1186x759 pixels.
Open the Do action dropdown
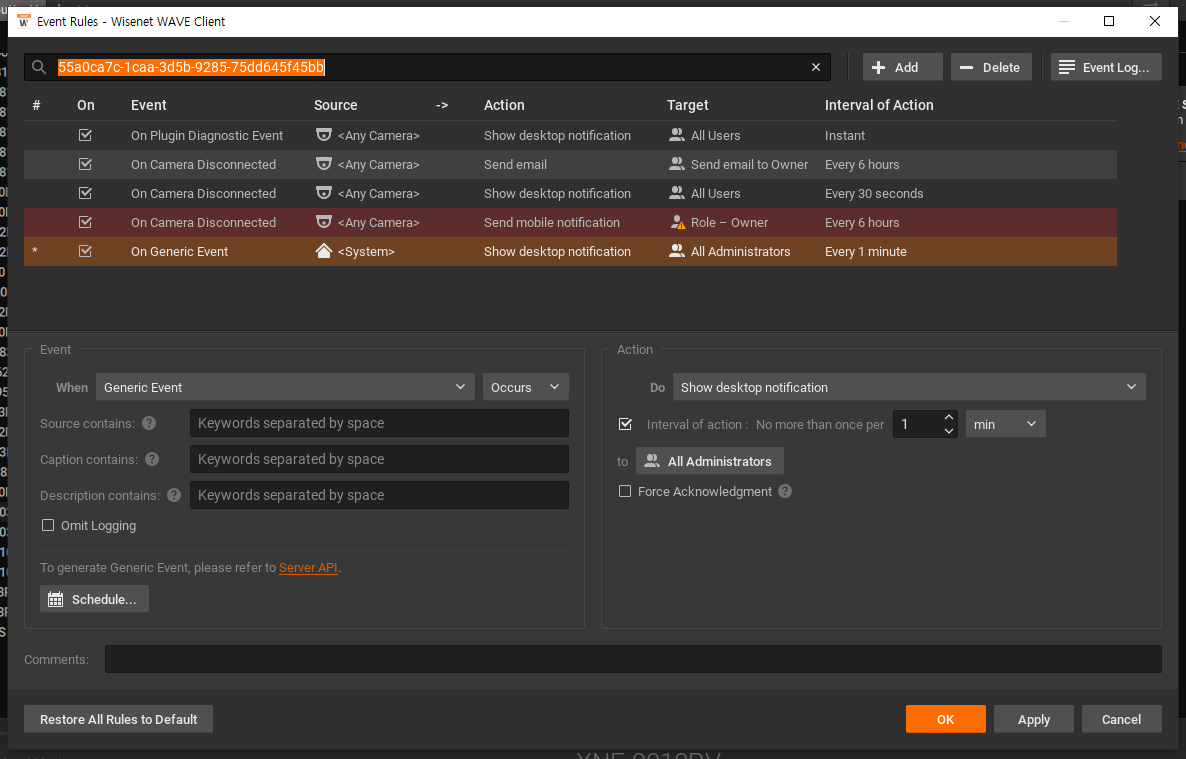coord(908,387)
